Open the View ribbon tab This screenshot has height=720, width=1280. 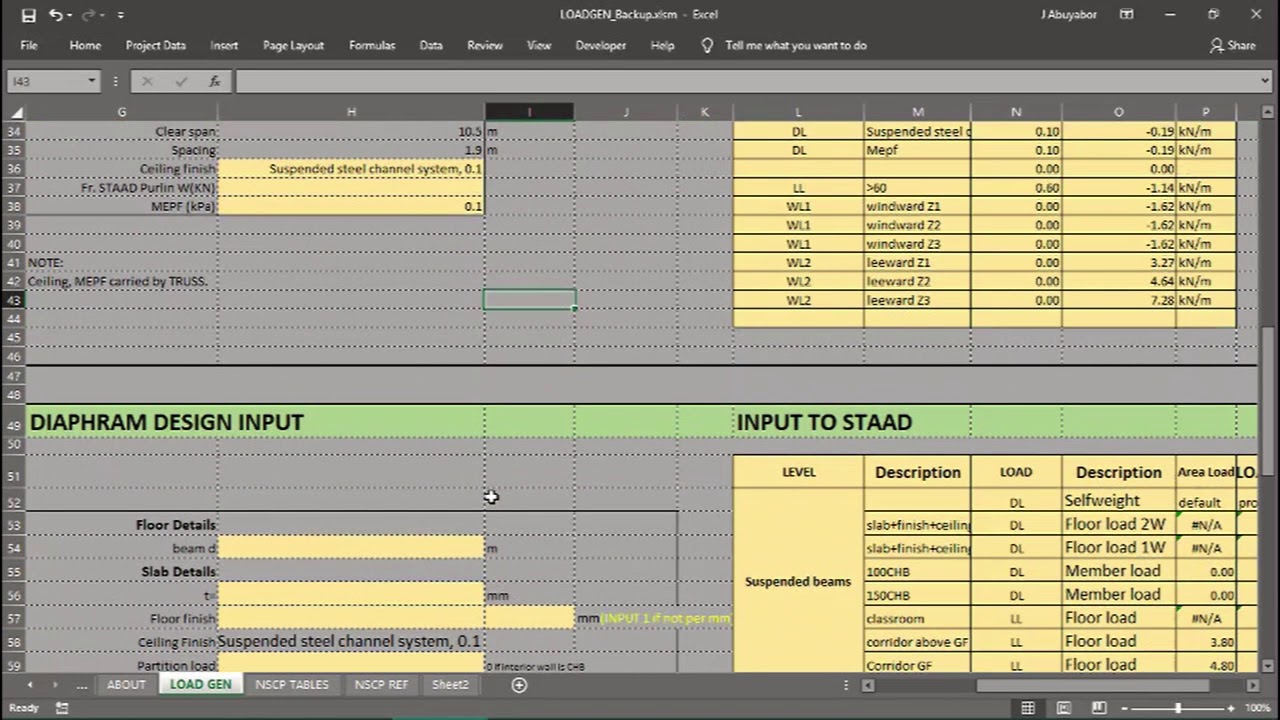click(539, 45)
